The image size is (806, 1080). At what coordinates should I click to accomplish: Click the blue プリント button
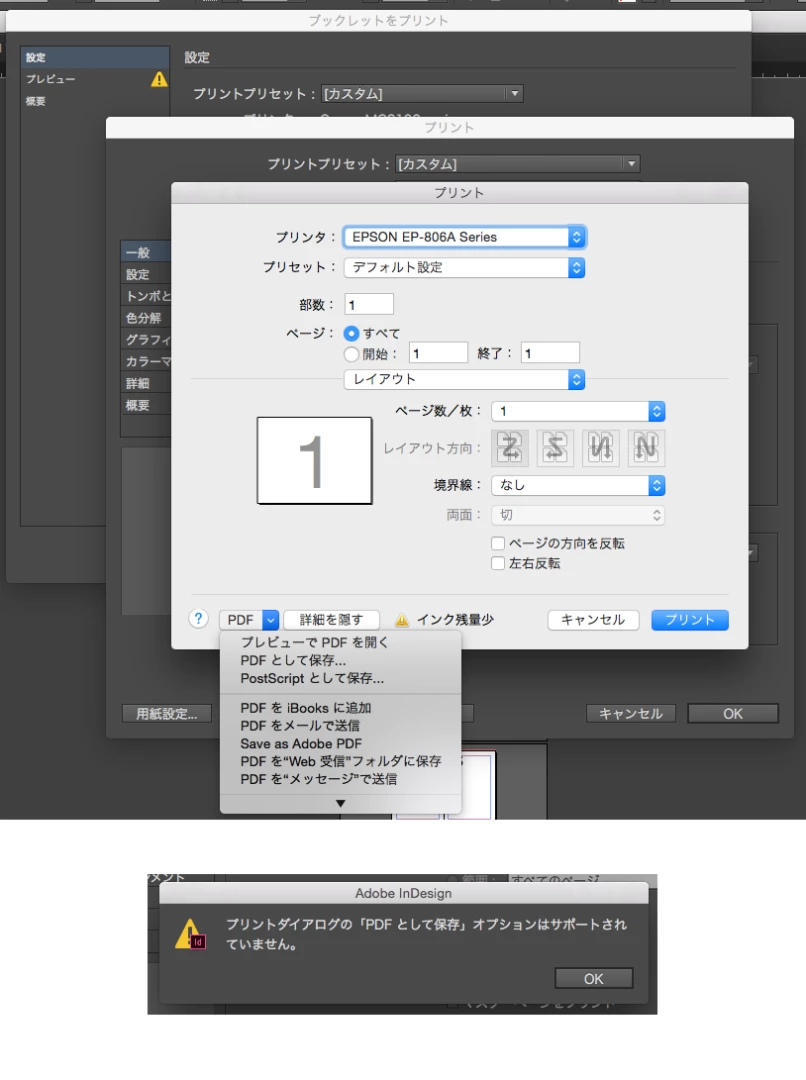point(690,620)
